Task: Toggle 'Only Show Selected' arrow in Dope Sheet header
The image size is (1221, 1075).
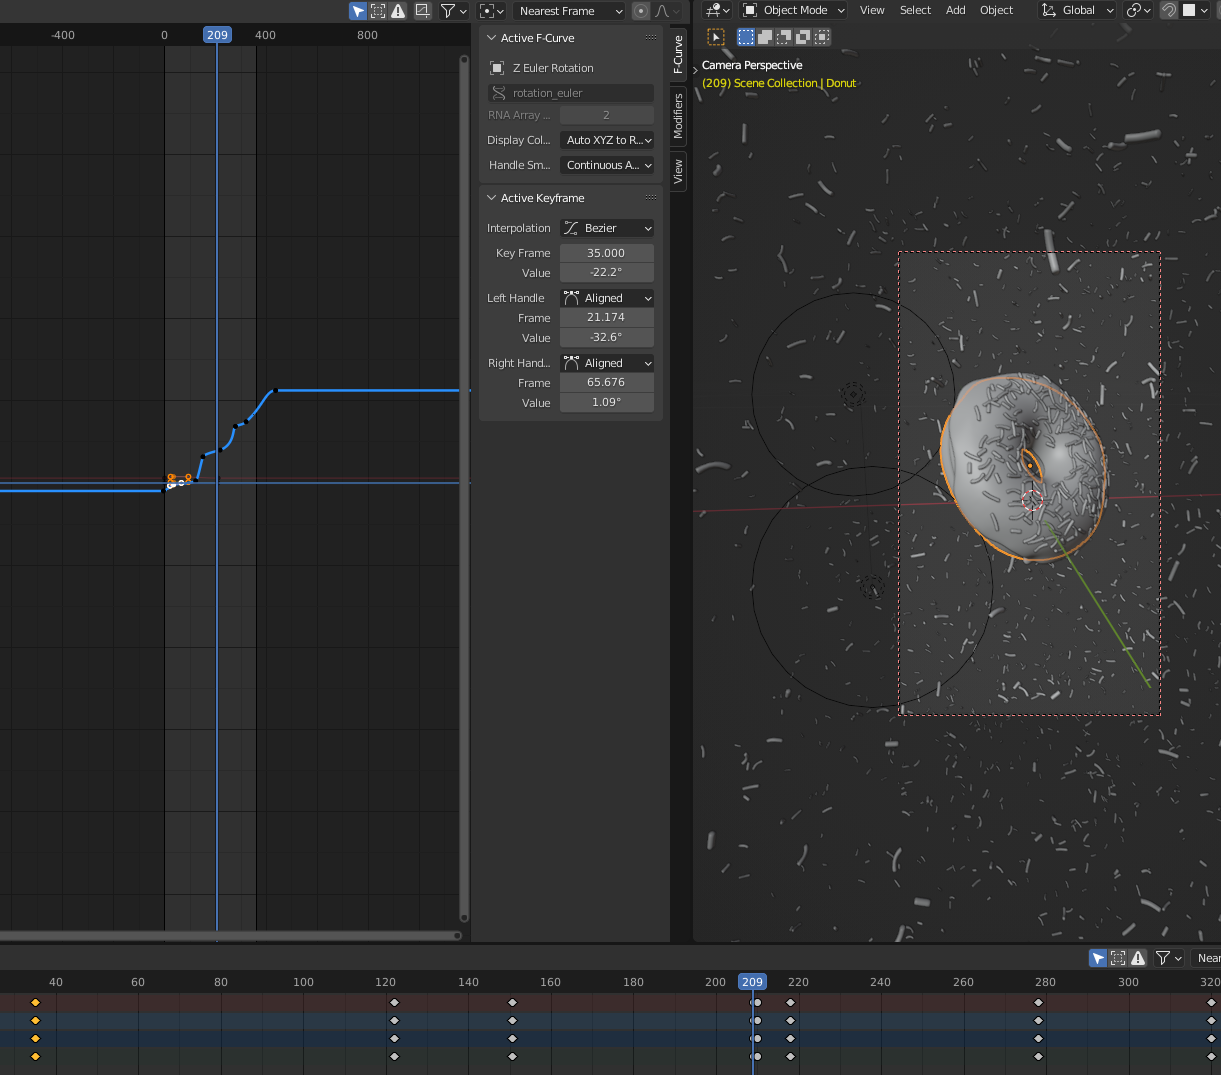Action: [x=1098, y=958]
